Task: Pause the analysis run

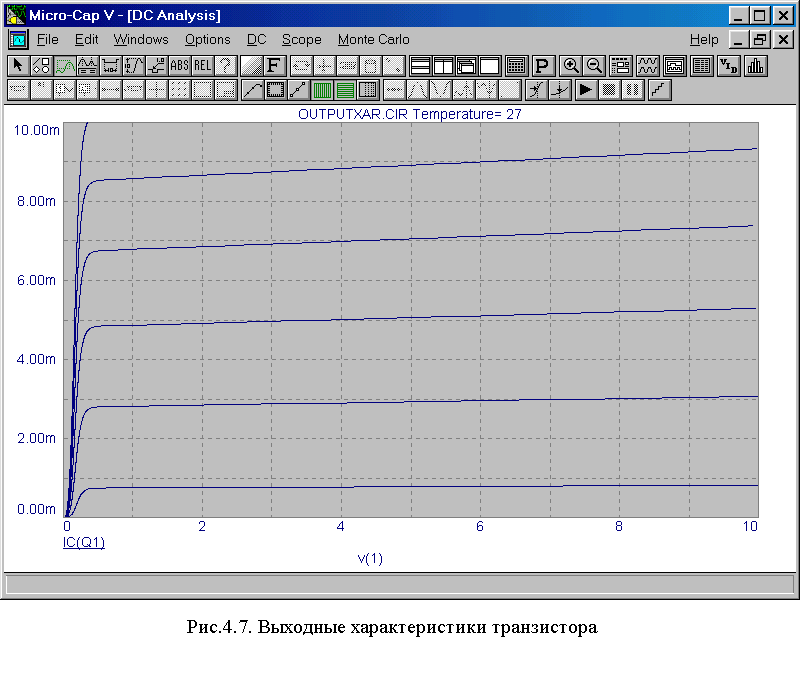Action: point(632,90)
